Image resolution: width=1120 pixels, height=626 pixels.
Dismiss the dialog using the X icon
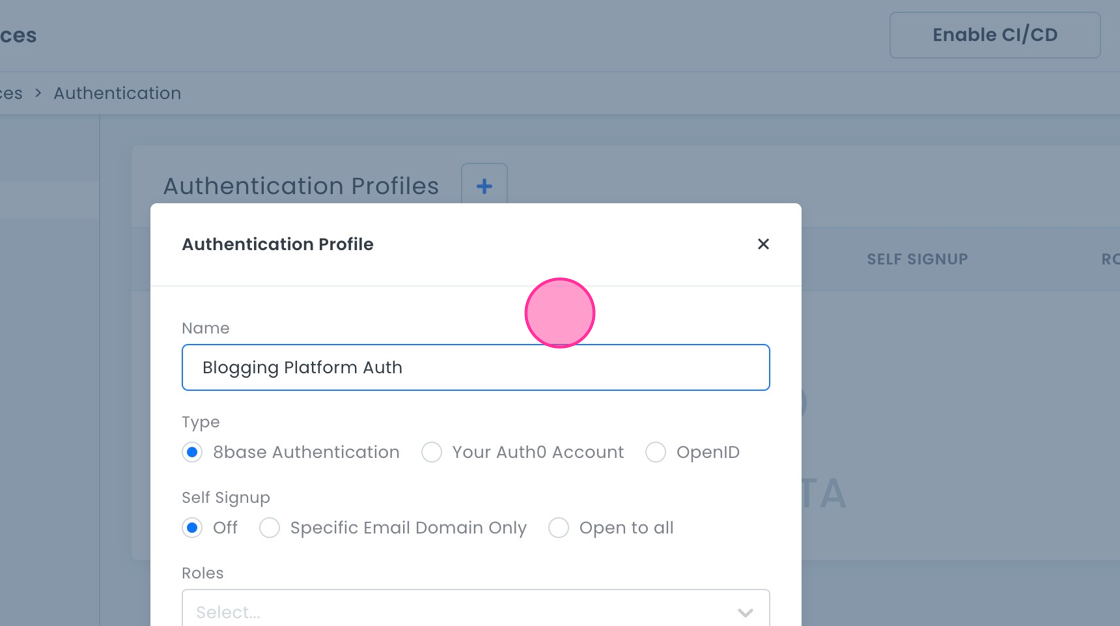[763, 244]
